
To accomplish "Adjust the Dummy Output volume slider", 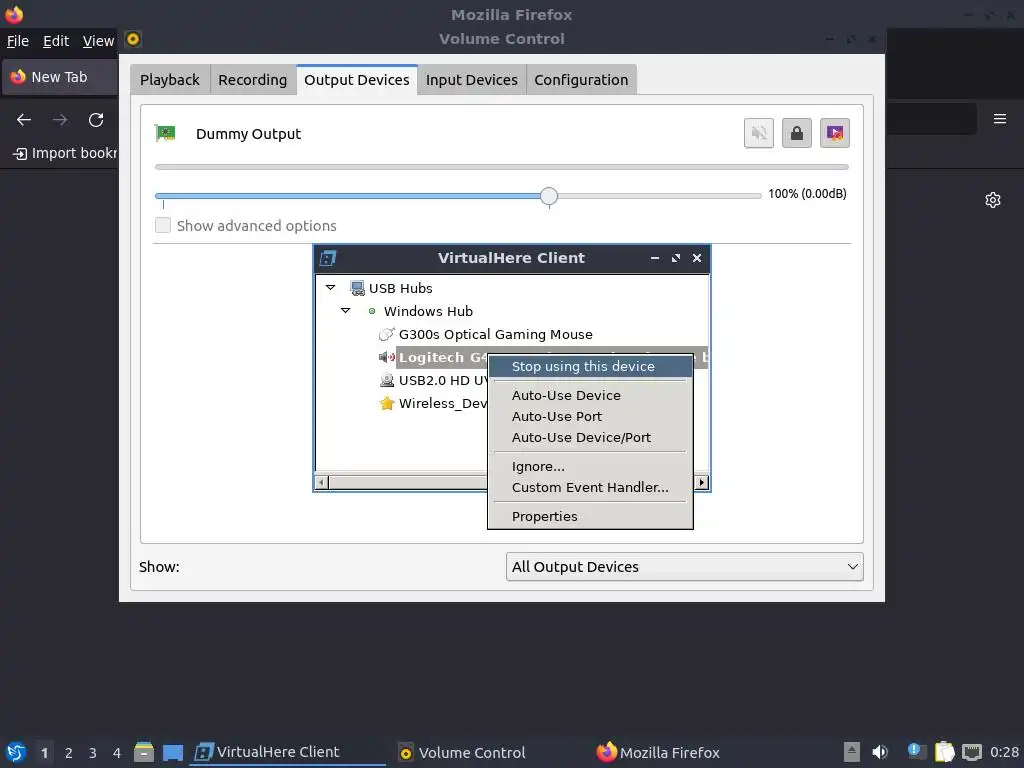I will (549, 196).
